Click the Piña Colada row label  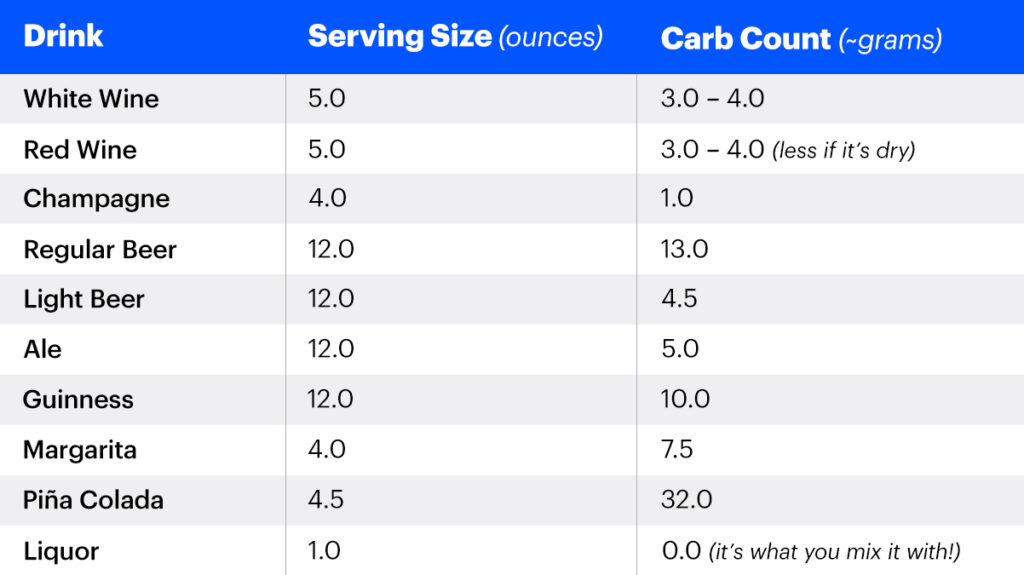tap(93, 499)
